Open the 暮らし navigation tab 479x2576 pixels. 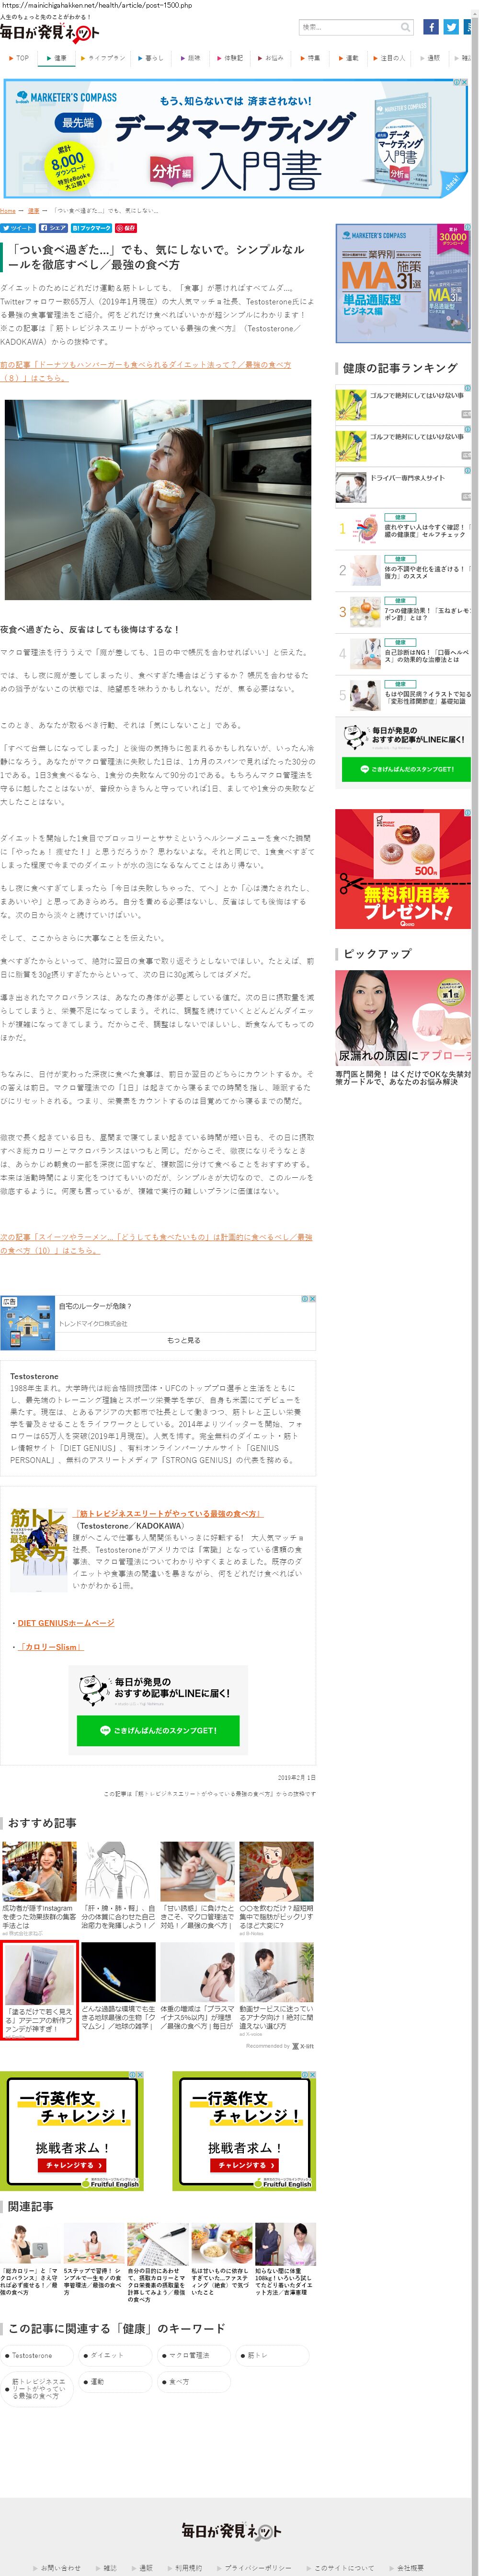[x=150, y=58]
